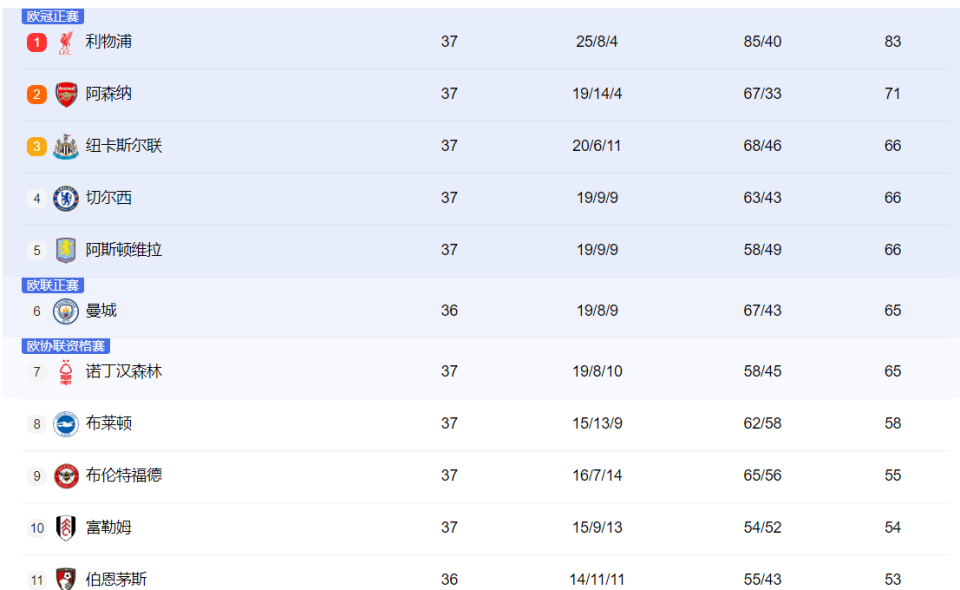Select the 诺丁汉森林 team name
This screenshot has height=590, width=960.
pyautogui.click(x=124, y=371)
